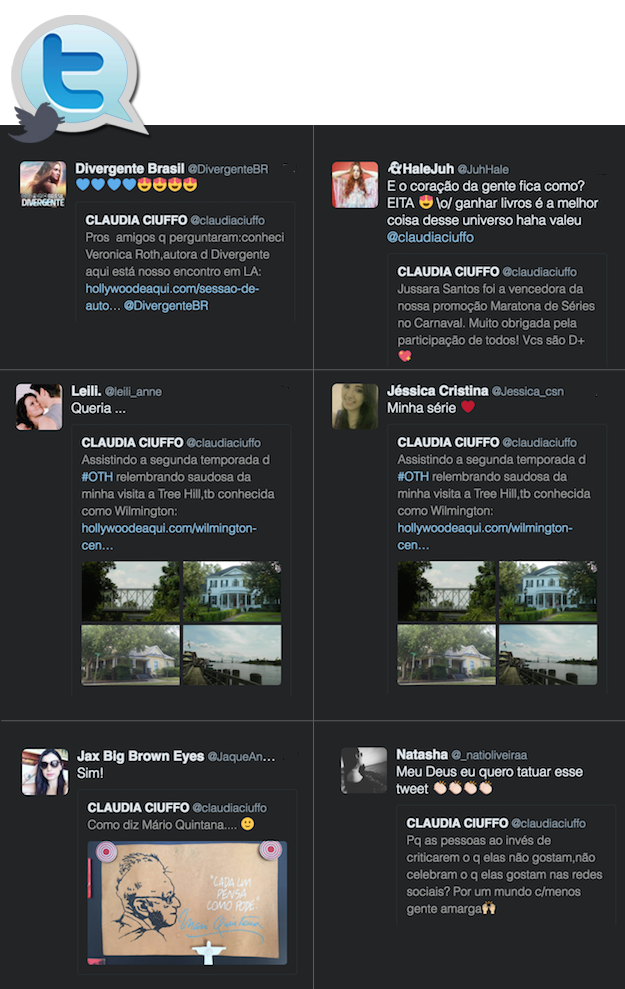Click Jax Big Brown Eyes avatar

[x=45, y=772]
